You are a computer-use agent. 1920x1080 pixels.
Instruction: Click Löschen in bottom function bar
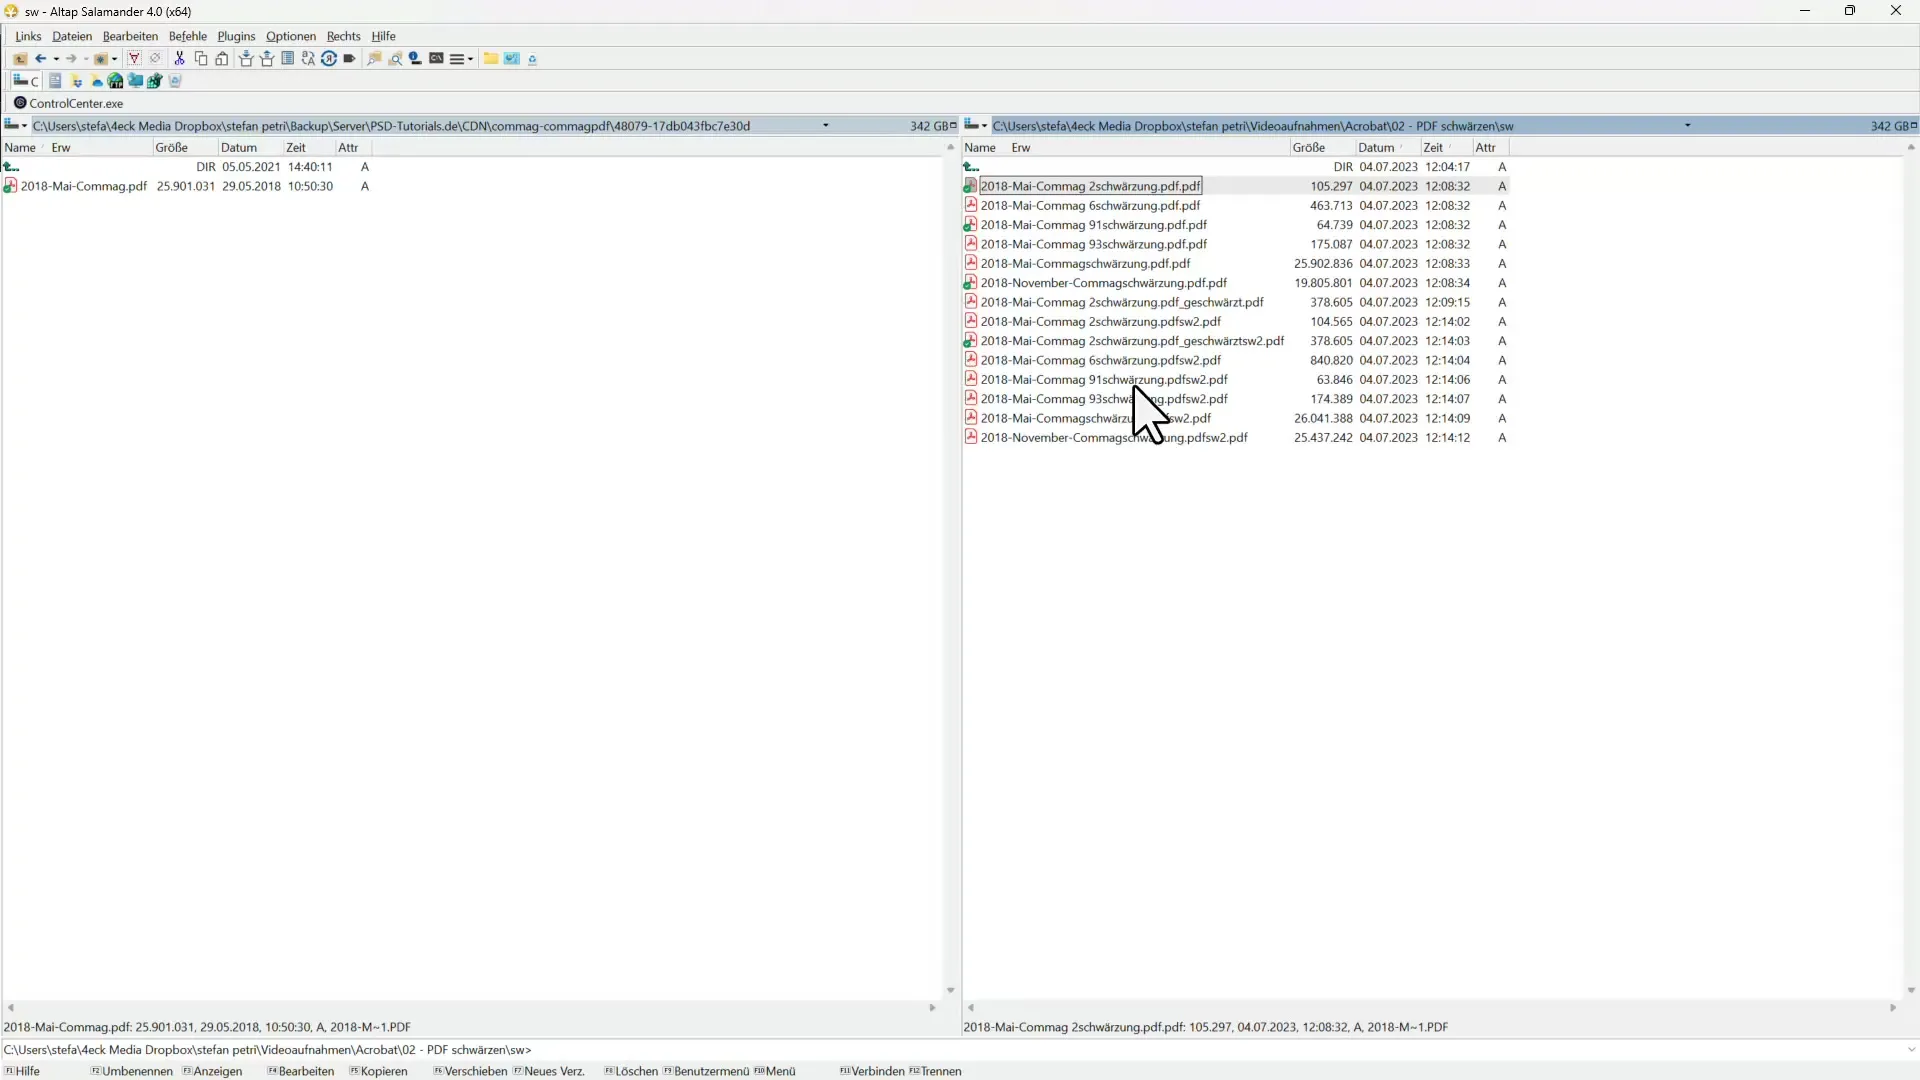pos(632,1071)
